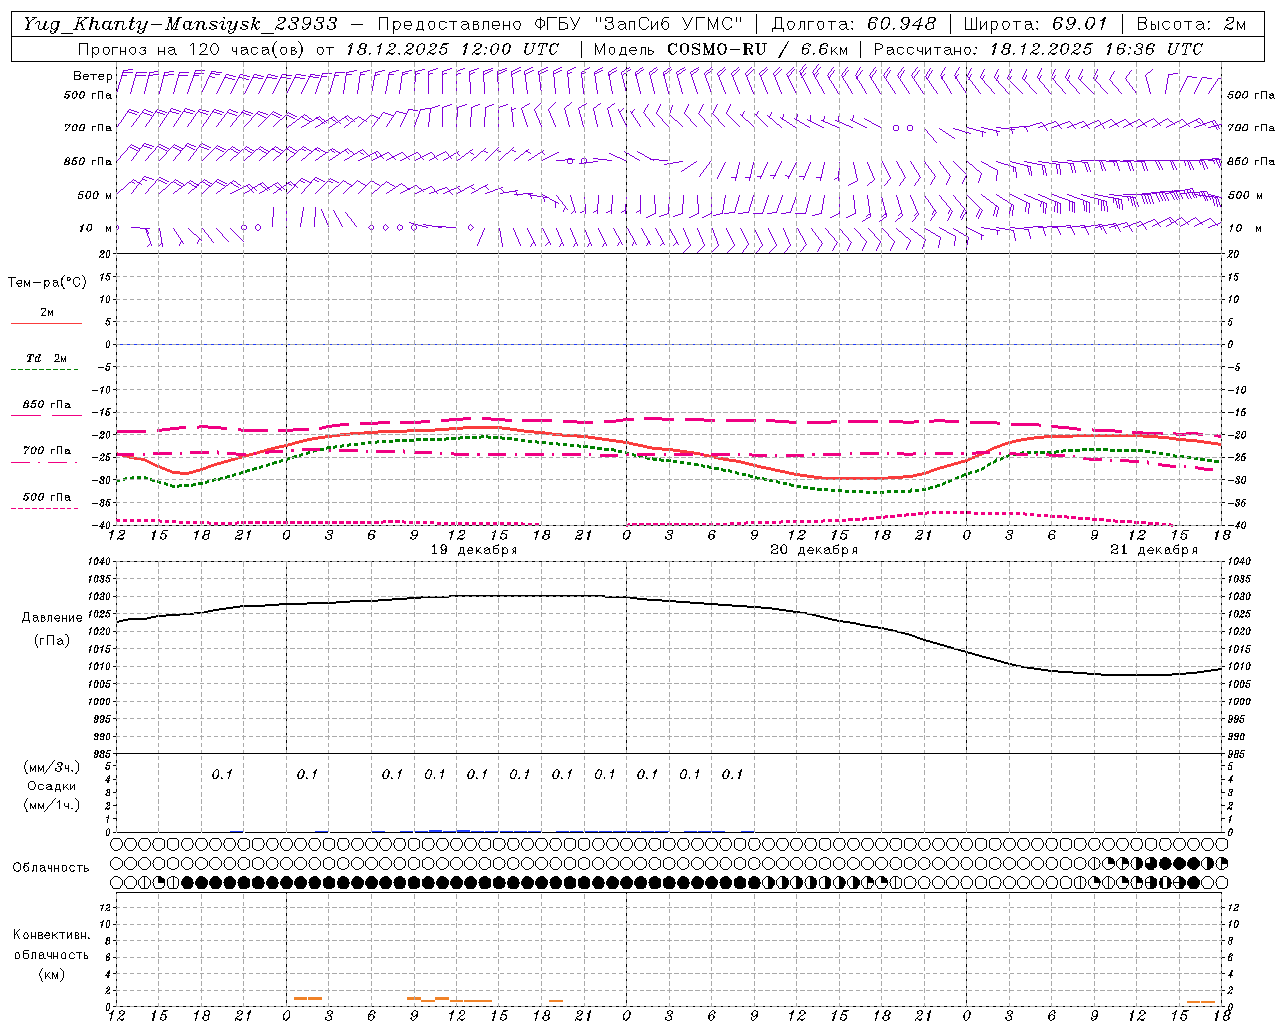Image resolution: width=1280 pixels, height=1024 pixels.
Task: Click the left 10 м wind level label
Action: (x=95, y=228)
